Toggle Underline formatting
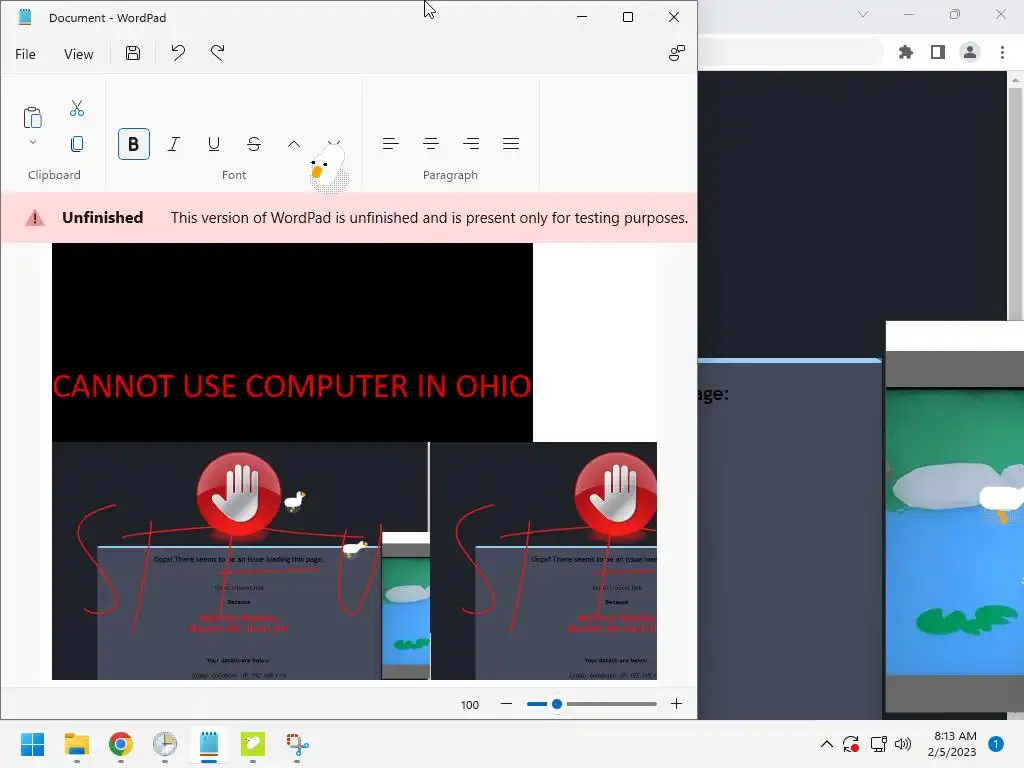 [x=214, y=144]
